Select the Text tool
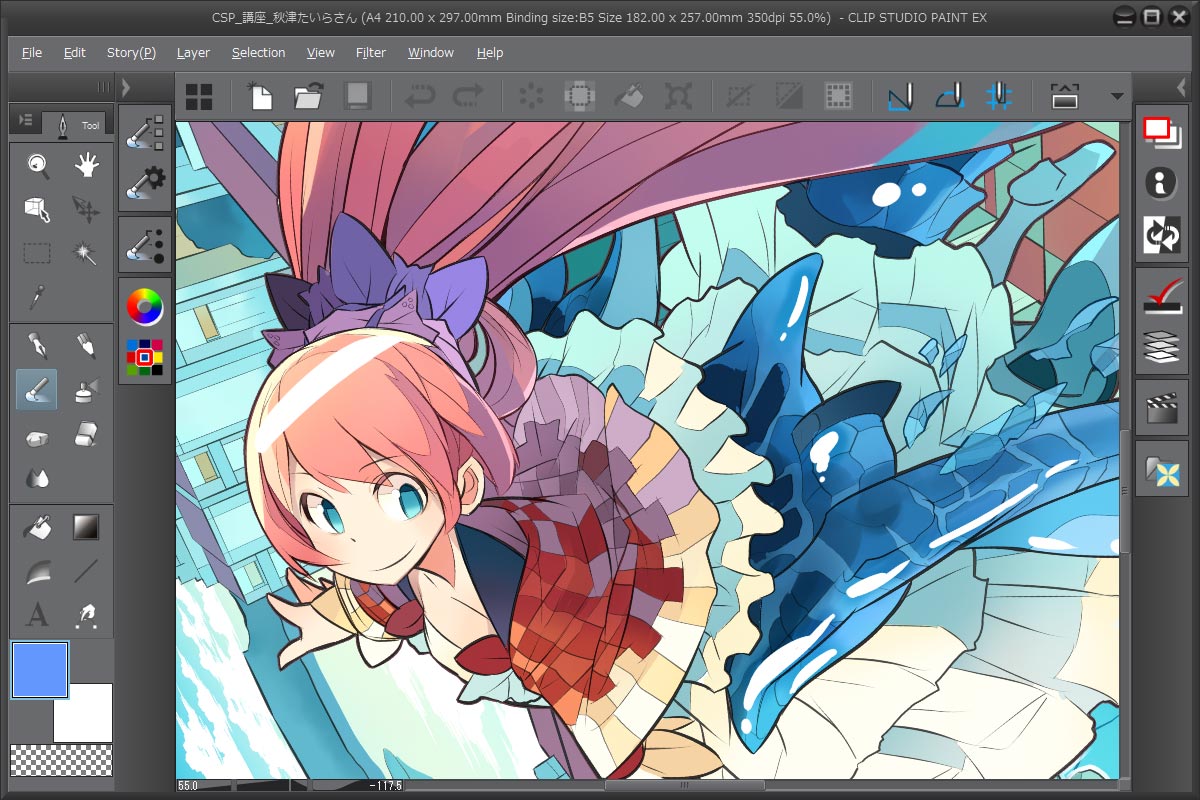The image size is (1200, 800). coord(37,613)
